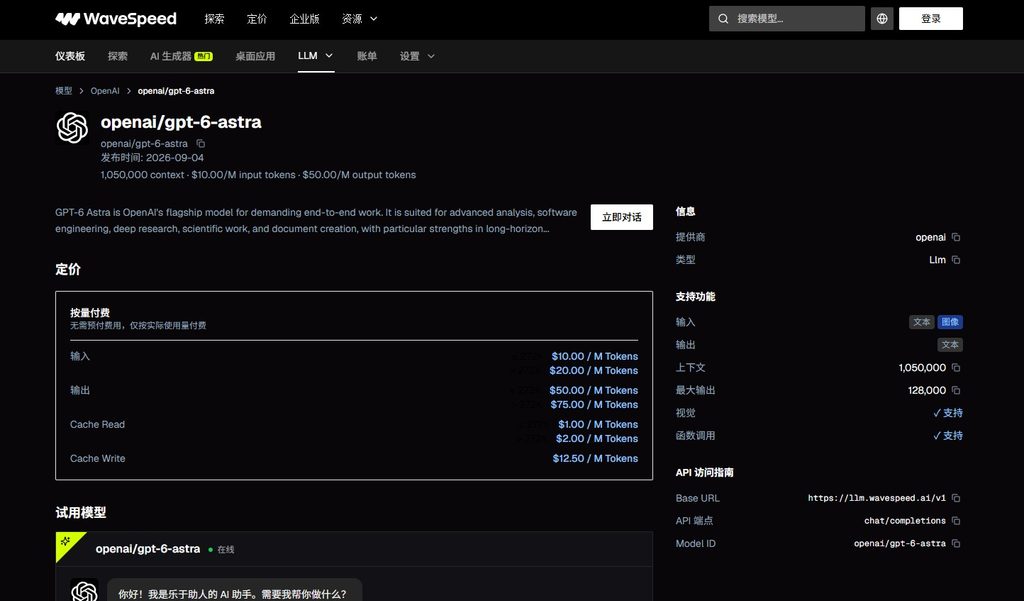Image resolution: width=1024 pixels, height=601 pixels.
Task: Open the 探索 top navigation item
Action: coord(214,19)
